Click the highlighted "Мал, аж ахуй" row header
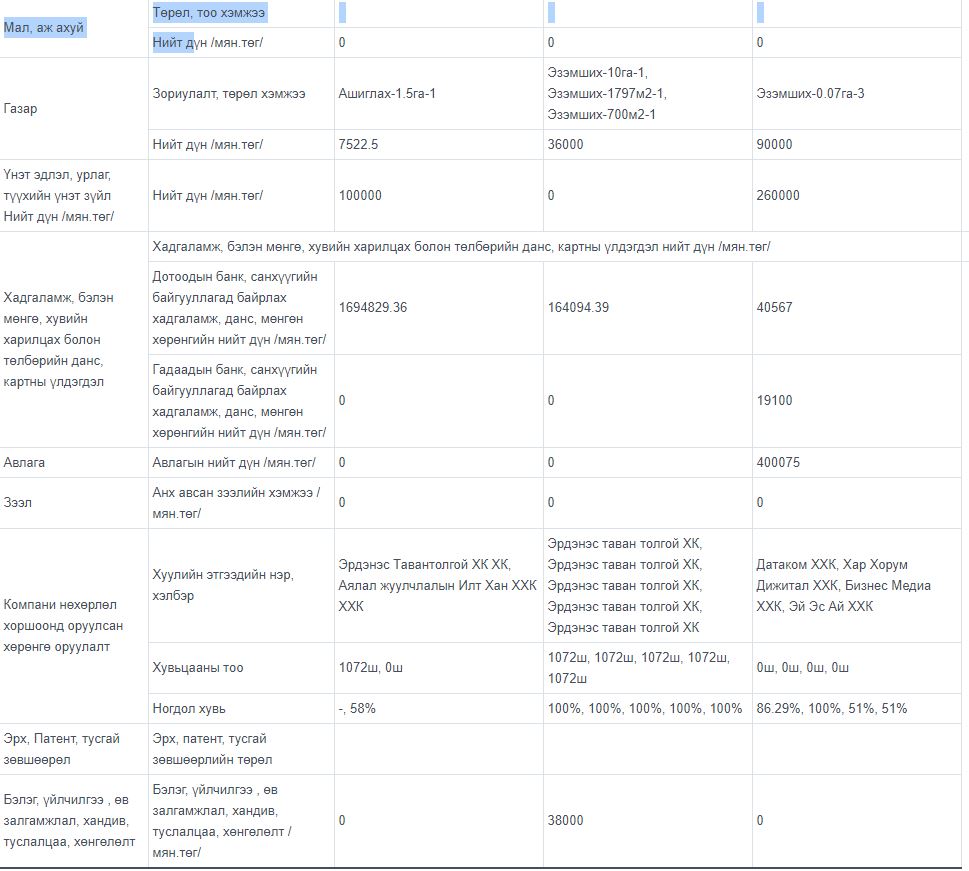969x871 pixels. (x=44, y=27)
